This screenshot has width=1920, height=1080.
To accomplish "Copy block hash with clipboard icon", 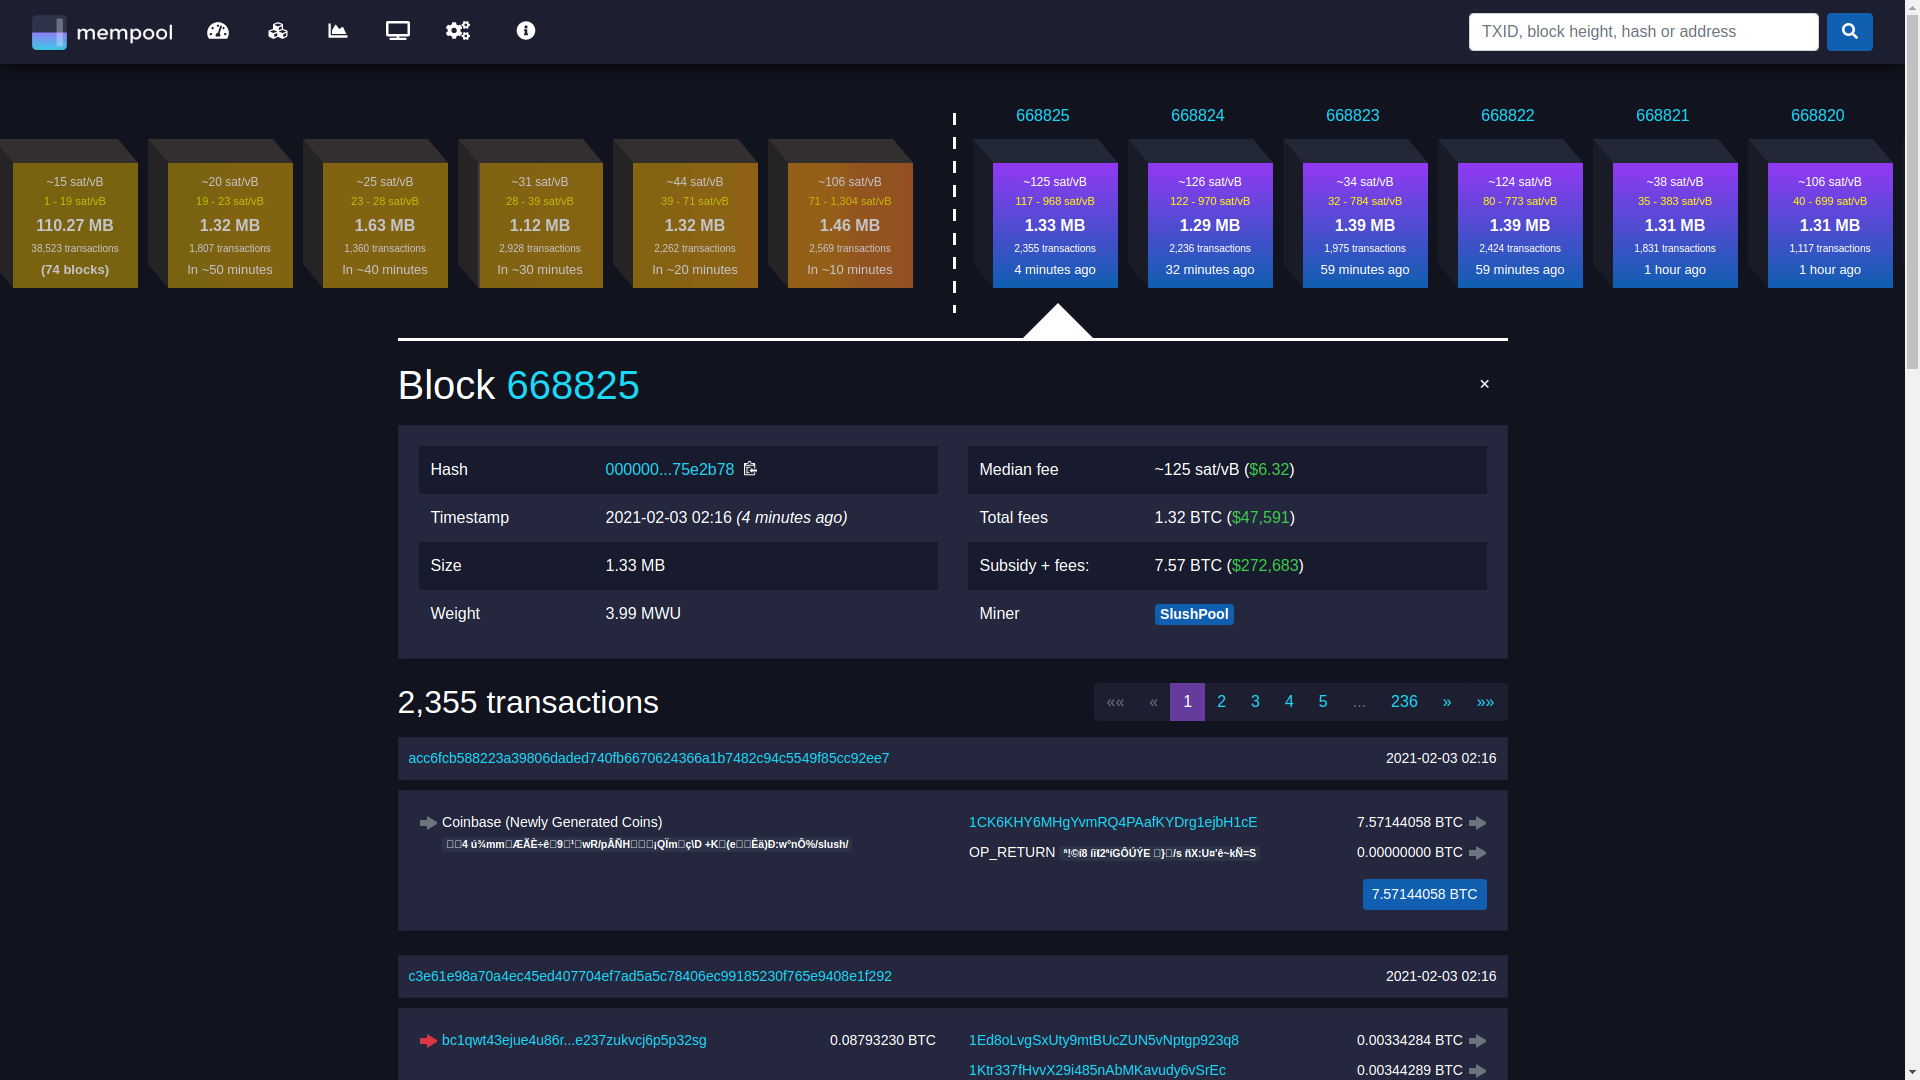I will tap(751, 469).
